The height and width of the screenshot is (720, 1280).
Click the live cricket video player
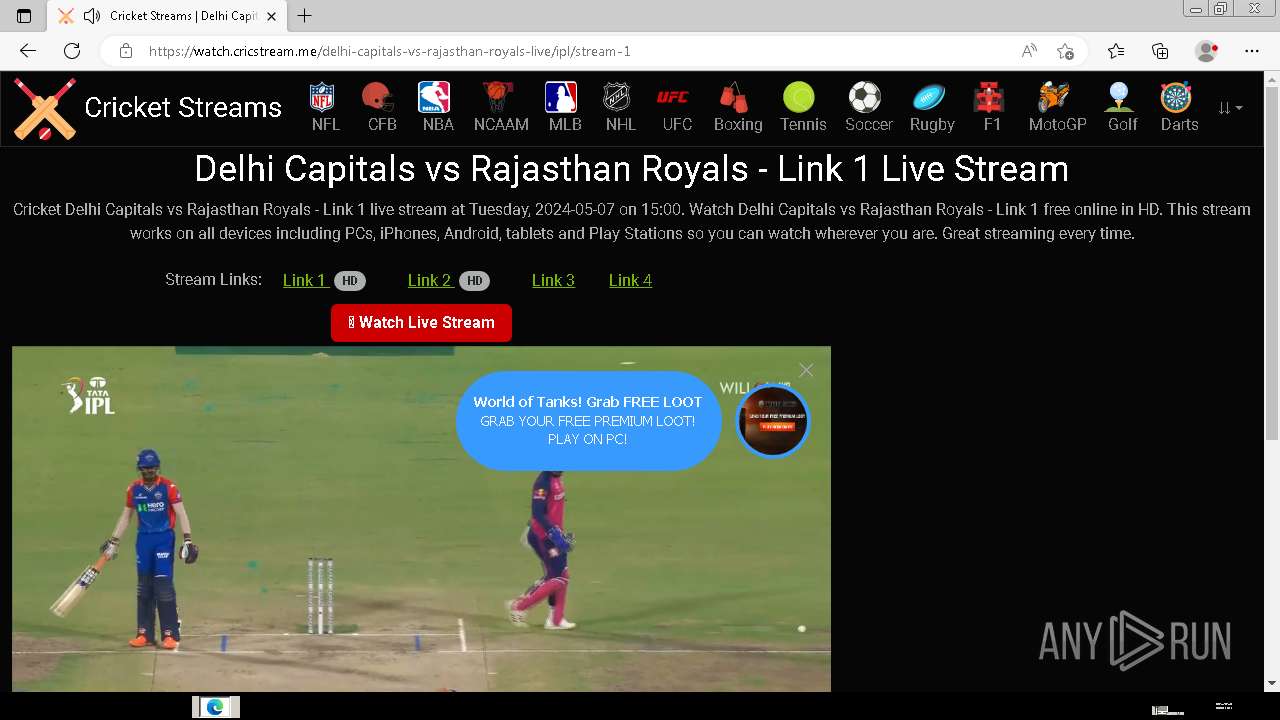tap(421, 519)
